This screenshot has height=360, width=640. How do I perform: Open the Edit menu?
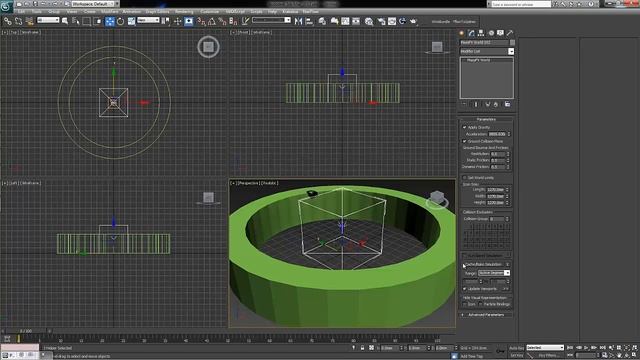coord(21,12)
